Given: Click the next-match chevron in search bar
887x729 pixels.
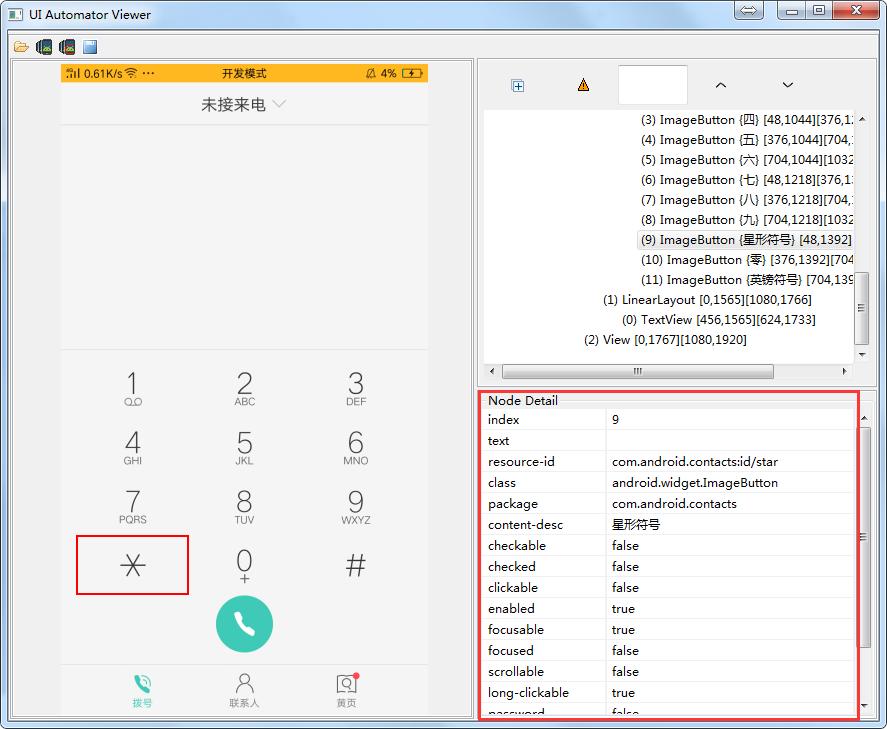Looking at the screenshot, I should coord(789,85).
